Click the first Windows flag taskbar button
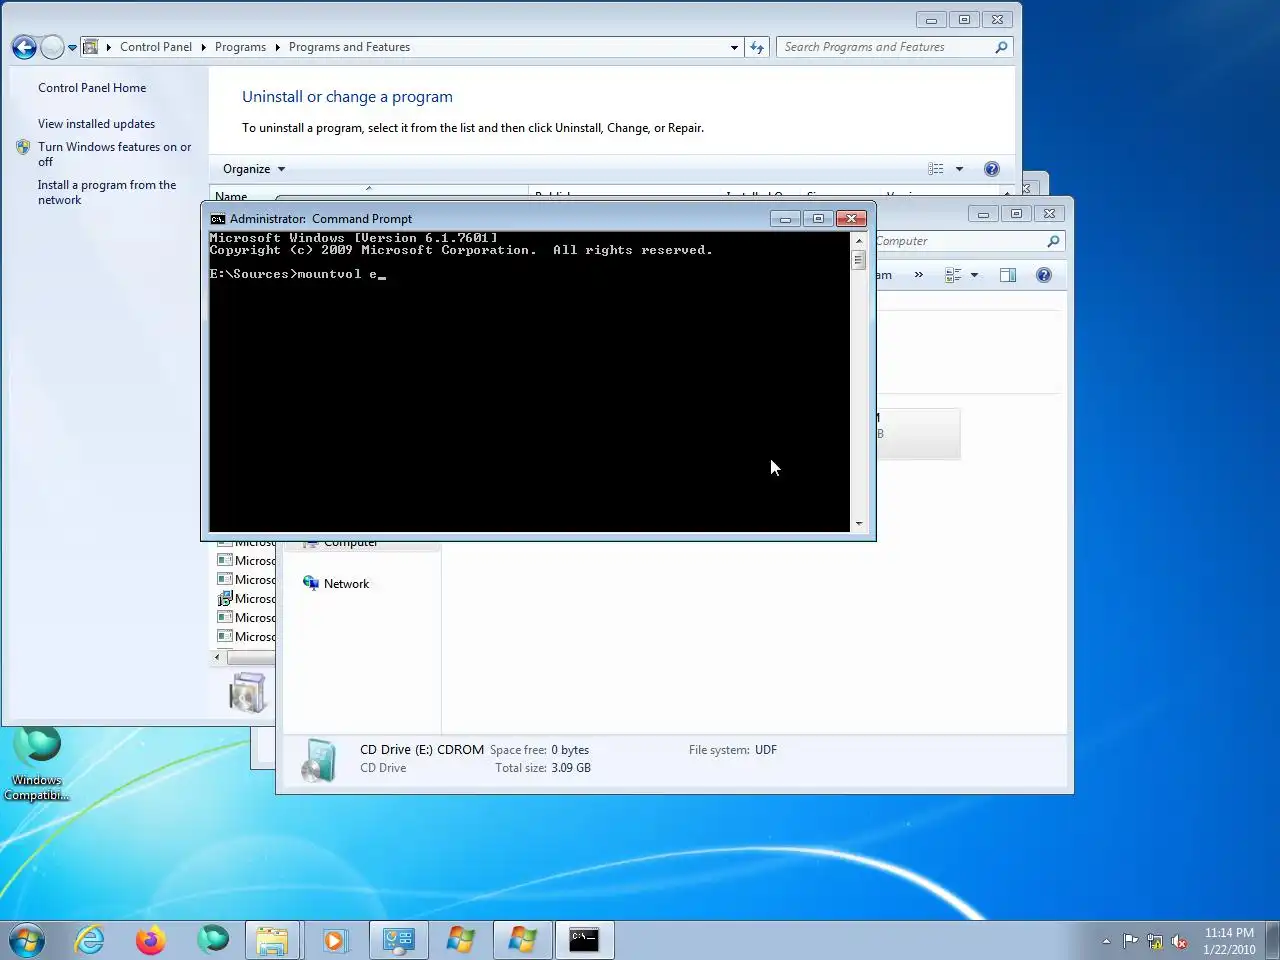Viewport: 1280px width, 960px height. click(460, 940)
